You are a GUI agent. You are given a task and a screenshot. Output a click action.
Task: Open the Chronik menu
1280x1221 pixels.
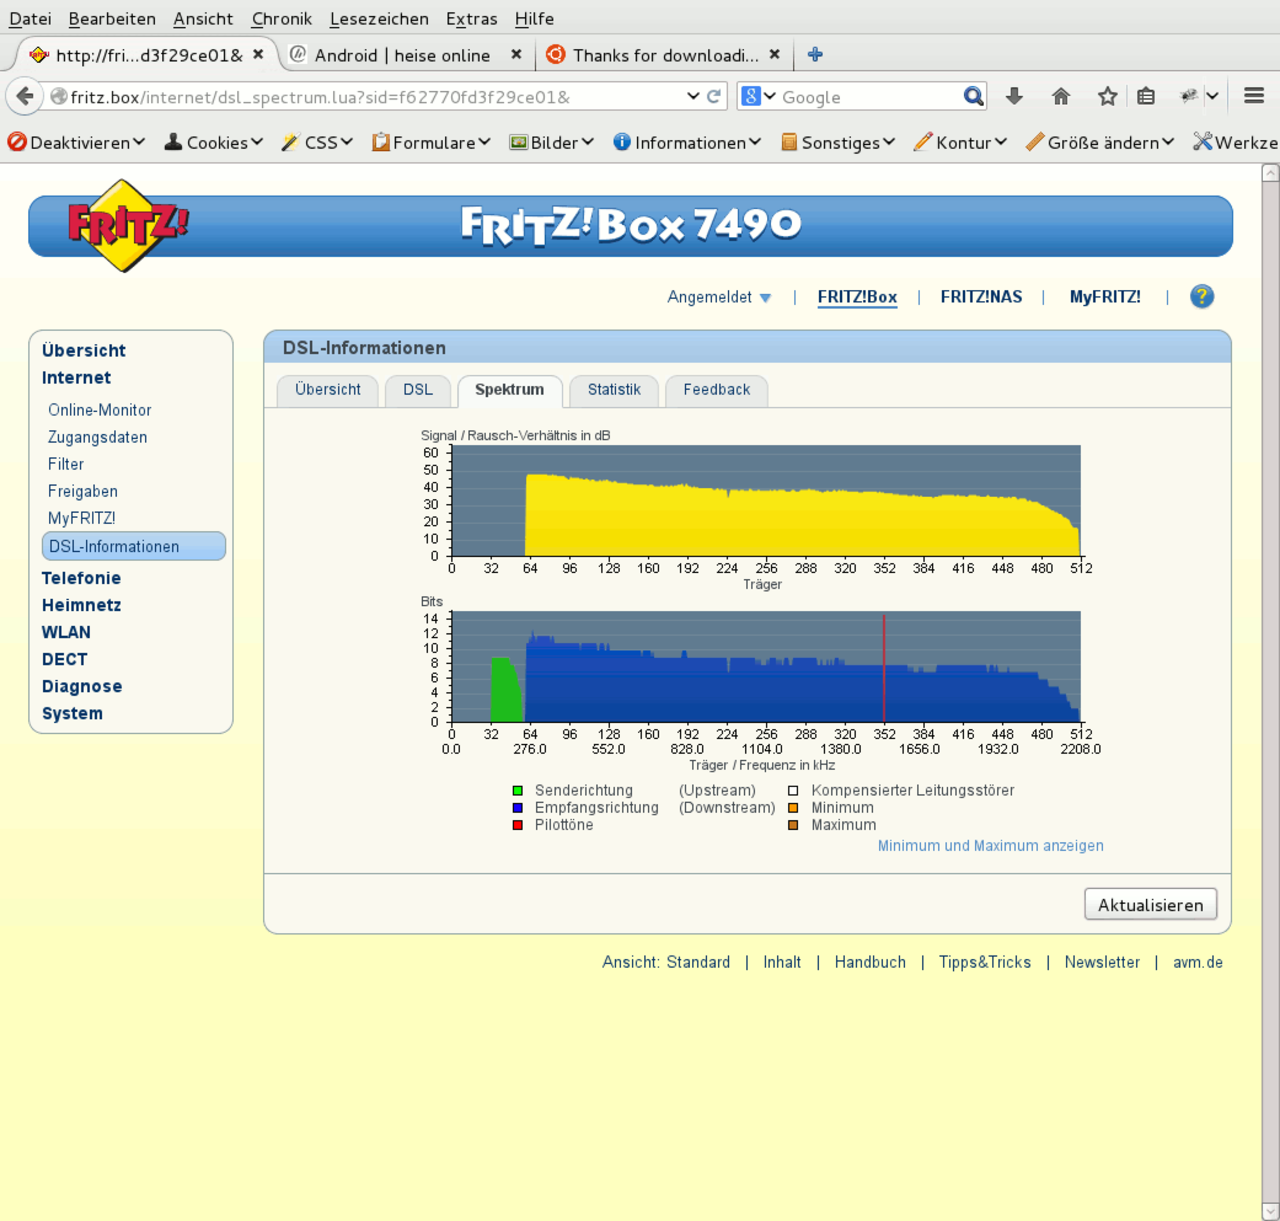pos(282,18)
